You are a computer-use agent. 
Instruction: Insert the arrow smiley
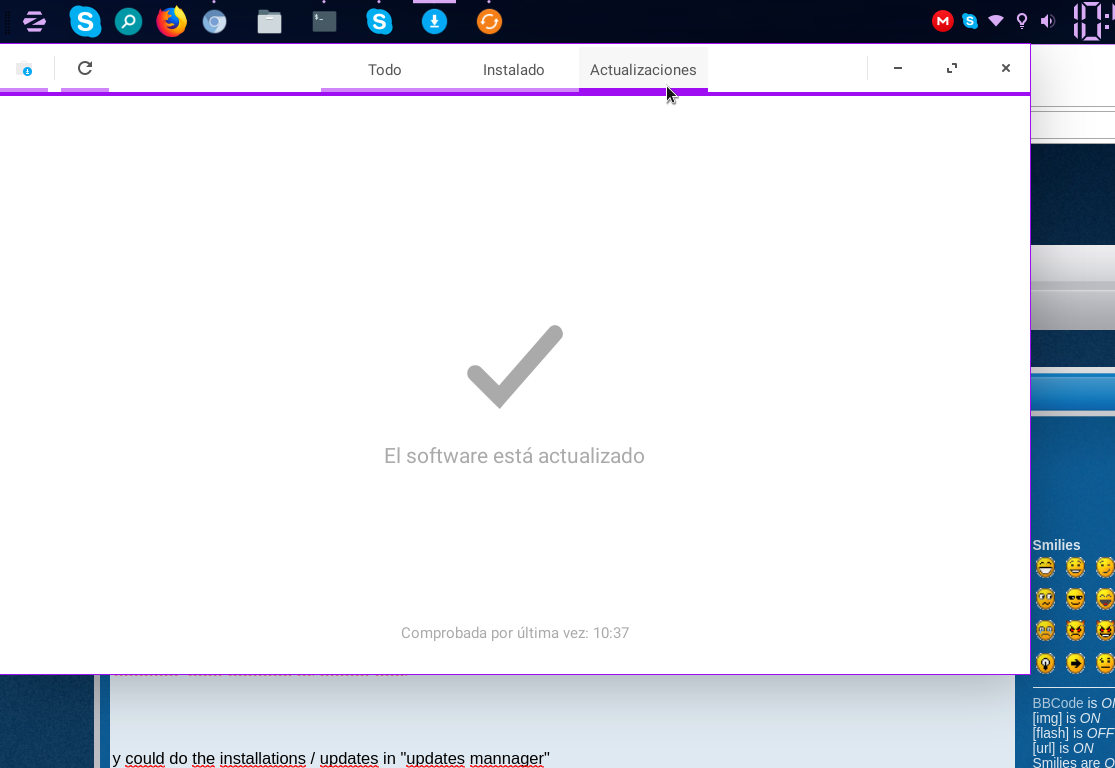[x=1075, y=663]
